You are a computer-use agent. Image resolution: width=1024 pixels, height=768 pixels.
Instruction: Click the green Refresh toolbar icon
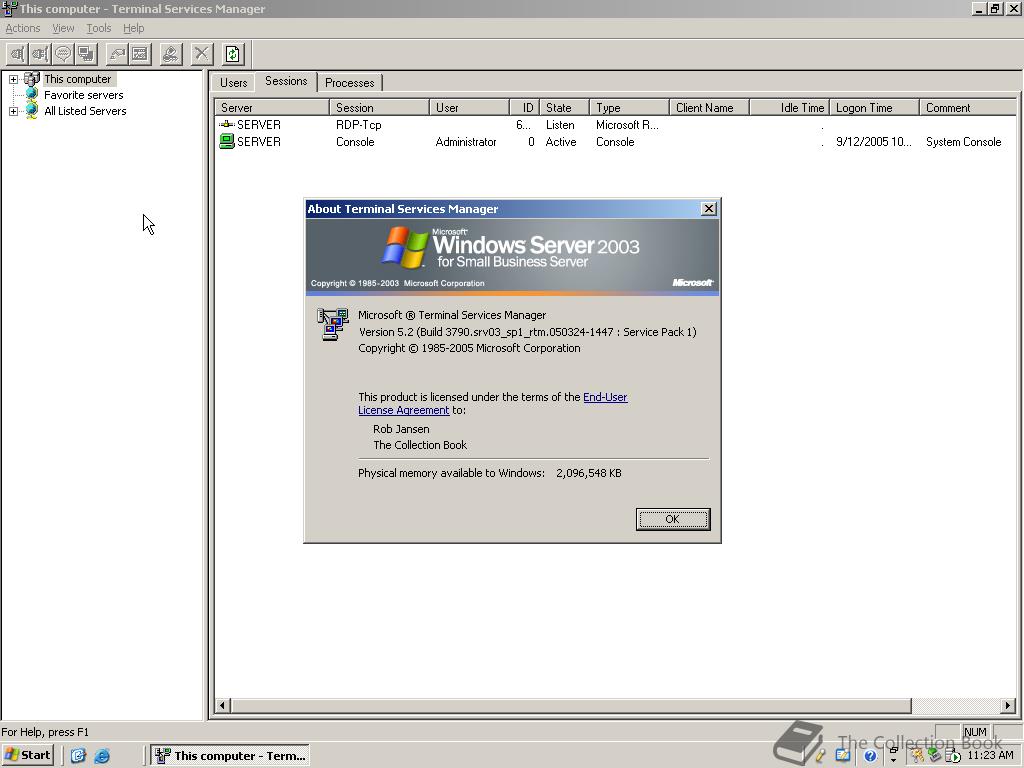point(233,54)
